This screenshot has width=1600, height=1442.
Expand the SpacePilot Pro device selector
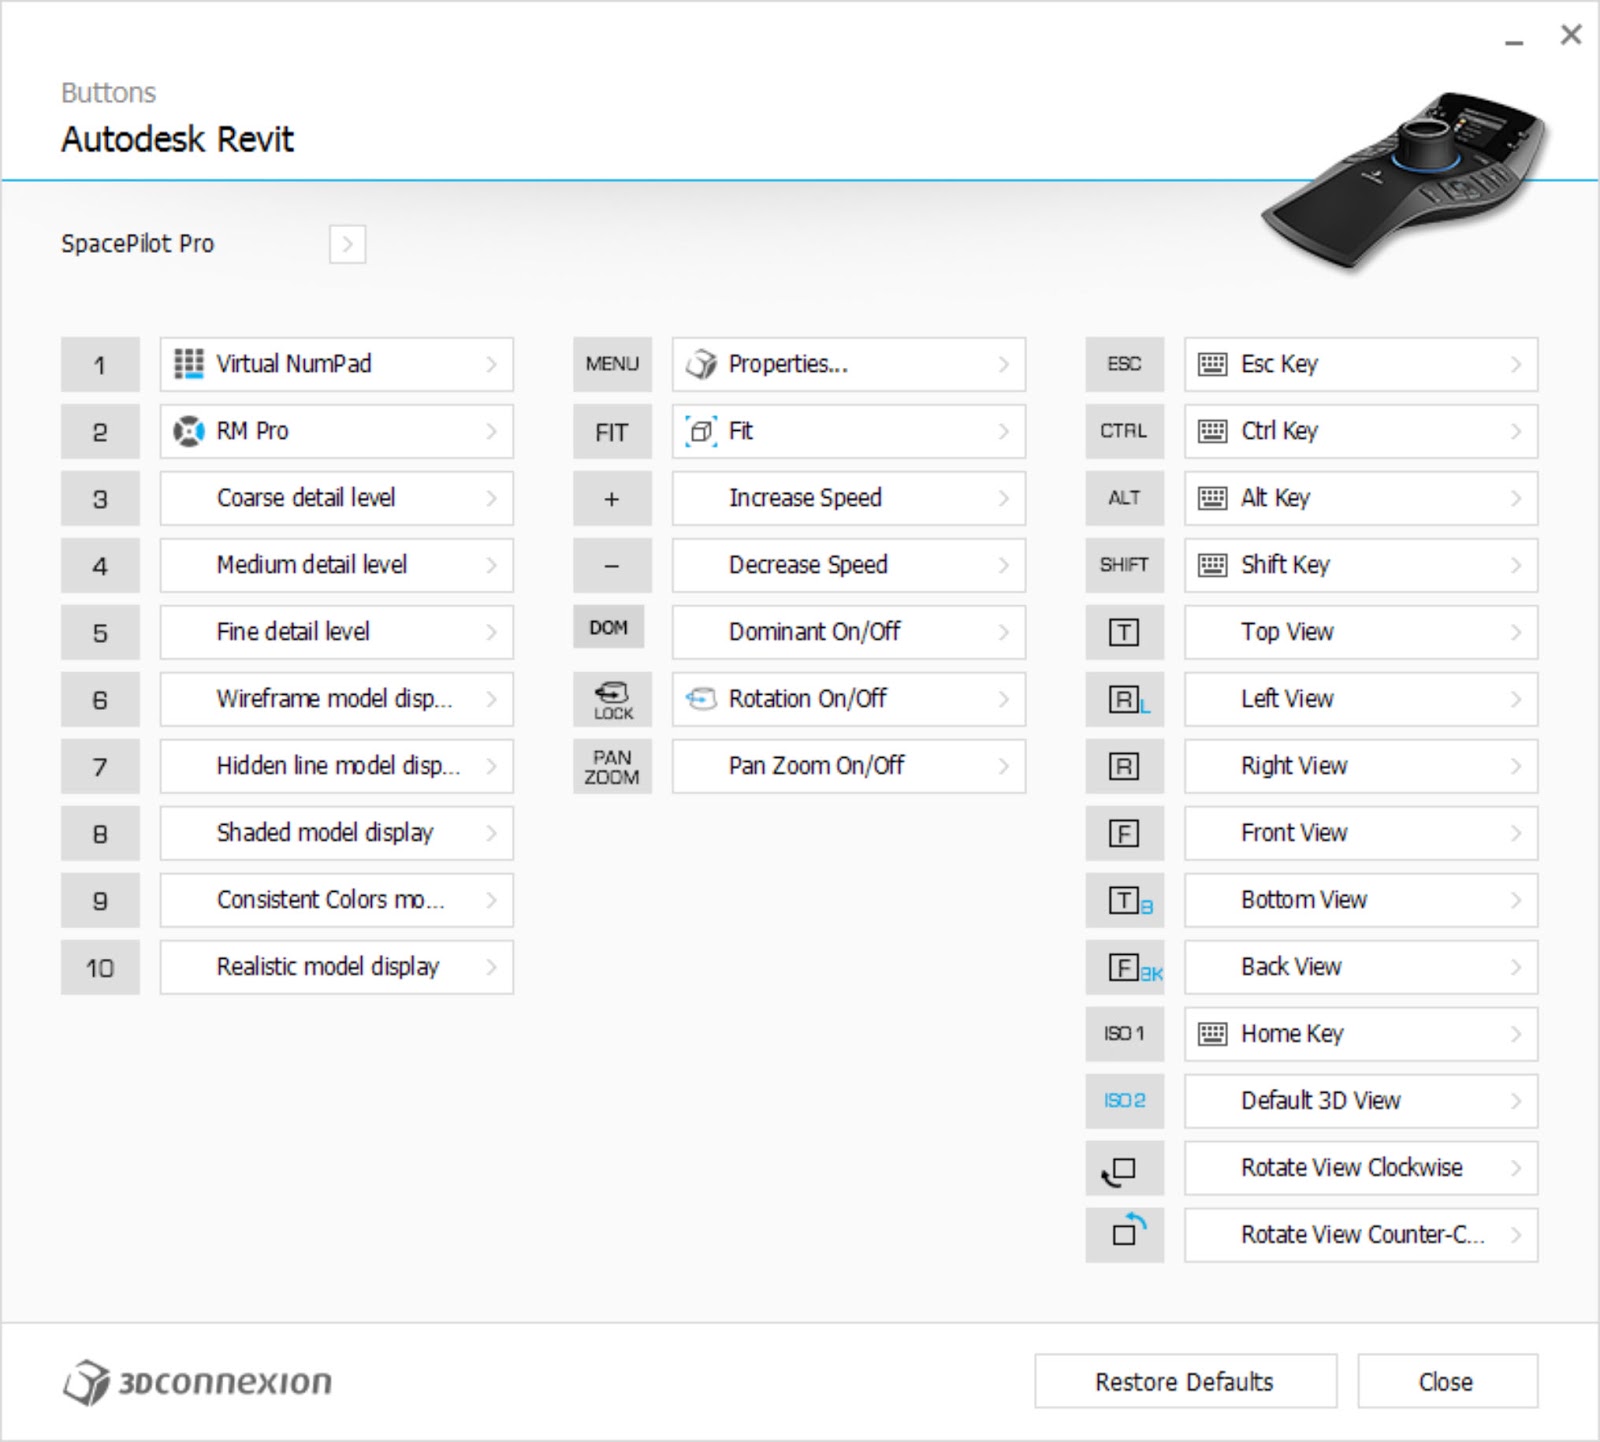click(x=348, y=243)
